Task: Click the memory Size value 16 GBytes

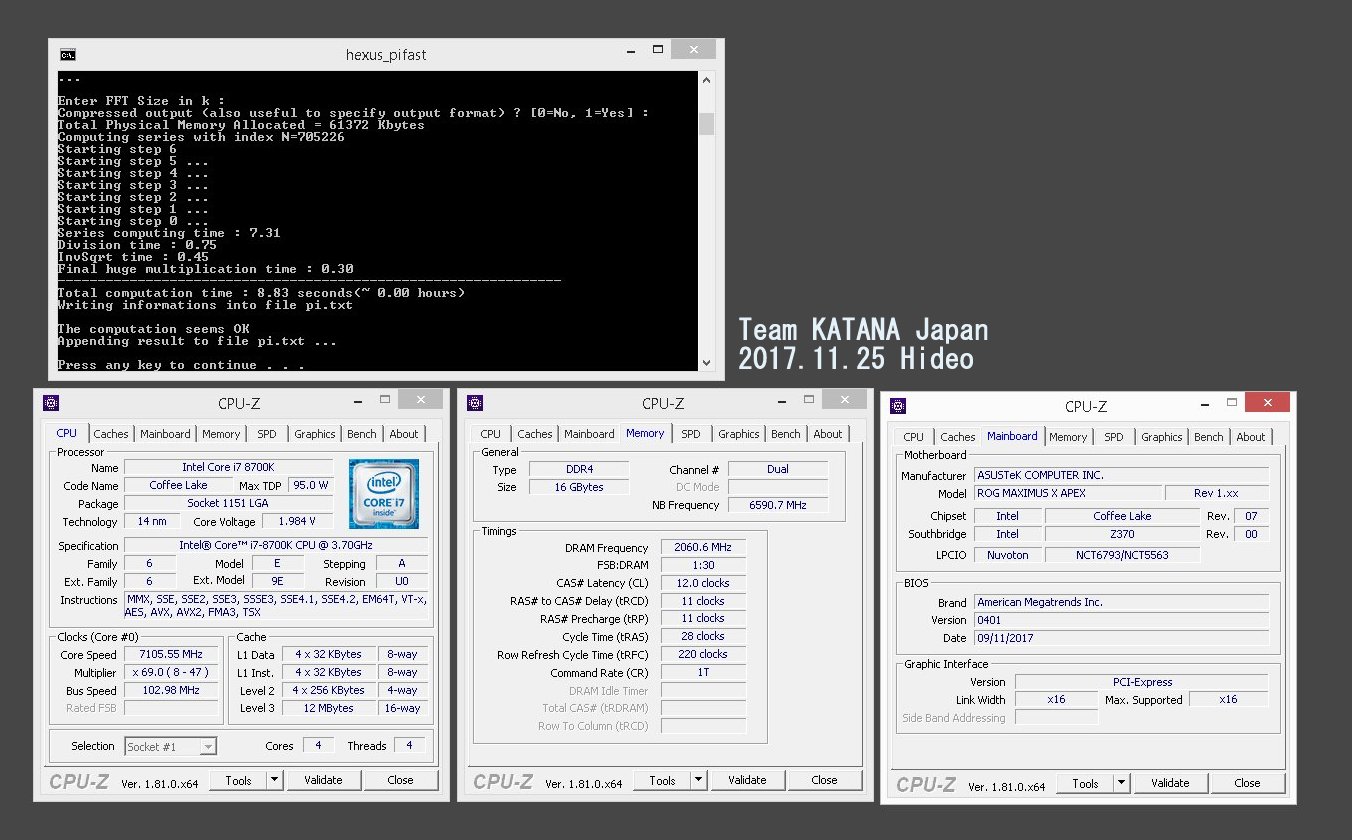Action: (x=579, y=487)
